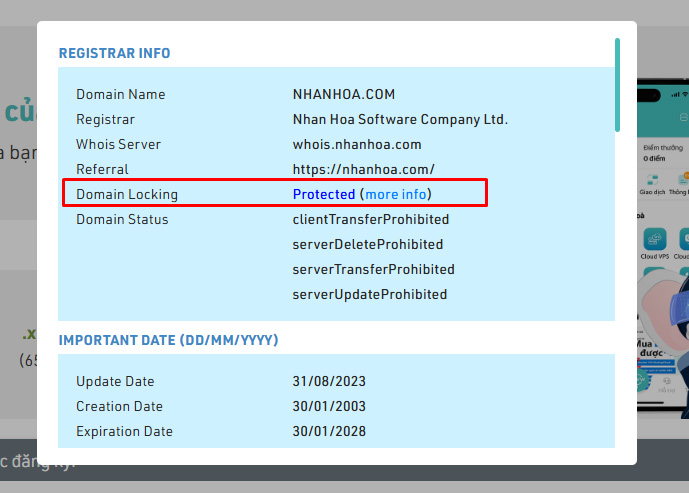689x493 pixels.
Task: Select 'Nhan Hoa Software Company Ltd.' registrar text
Action: [400, 119]
